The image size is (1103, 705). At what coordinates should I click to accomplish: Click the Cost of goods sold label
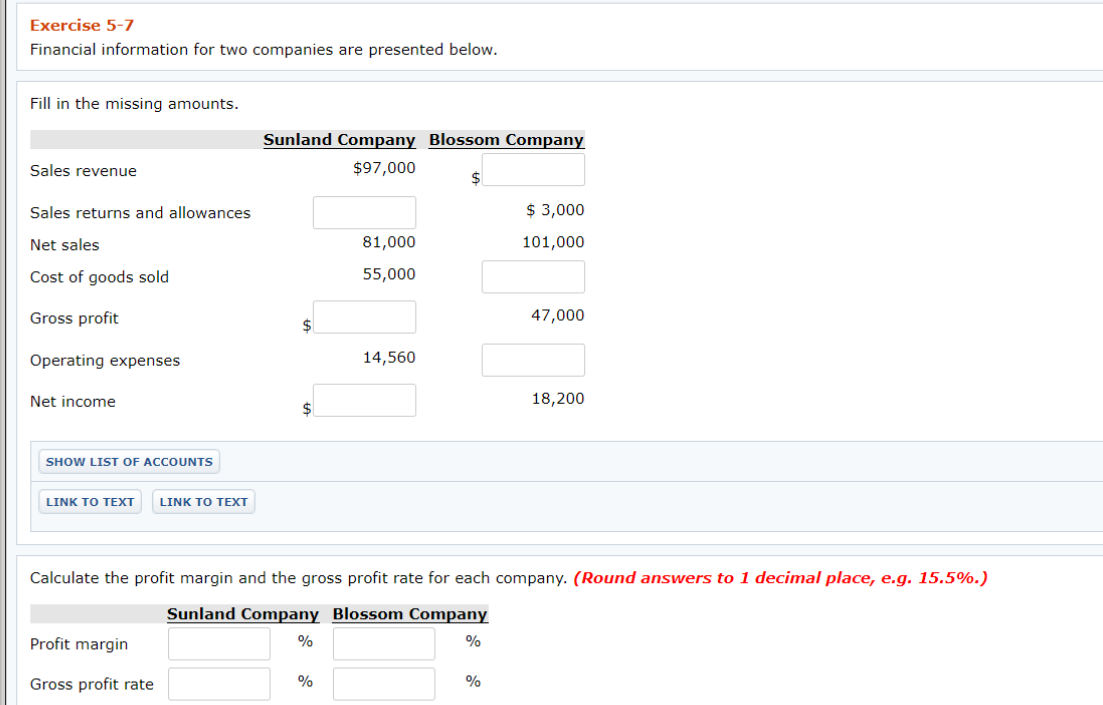(x=99, y=277)
